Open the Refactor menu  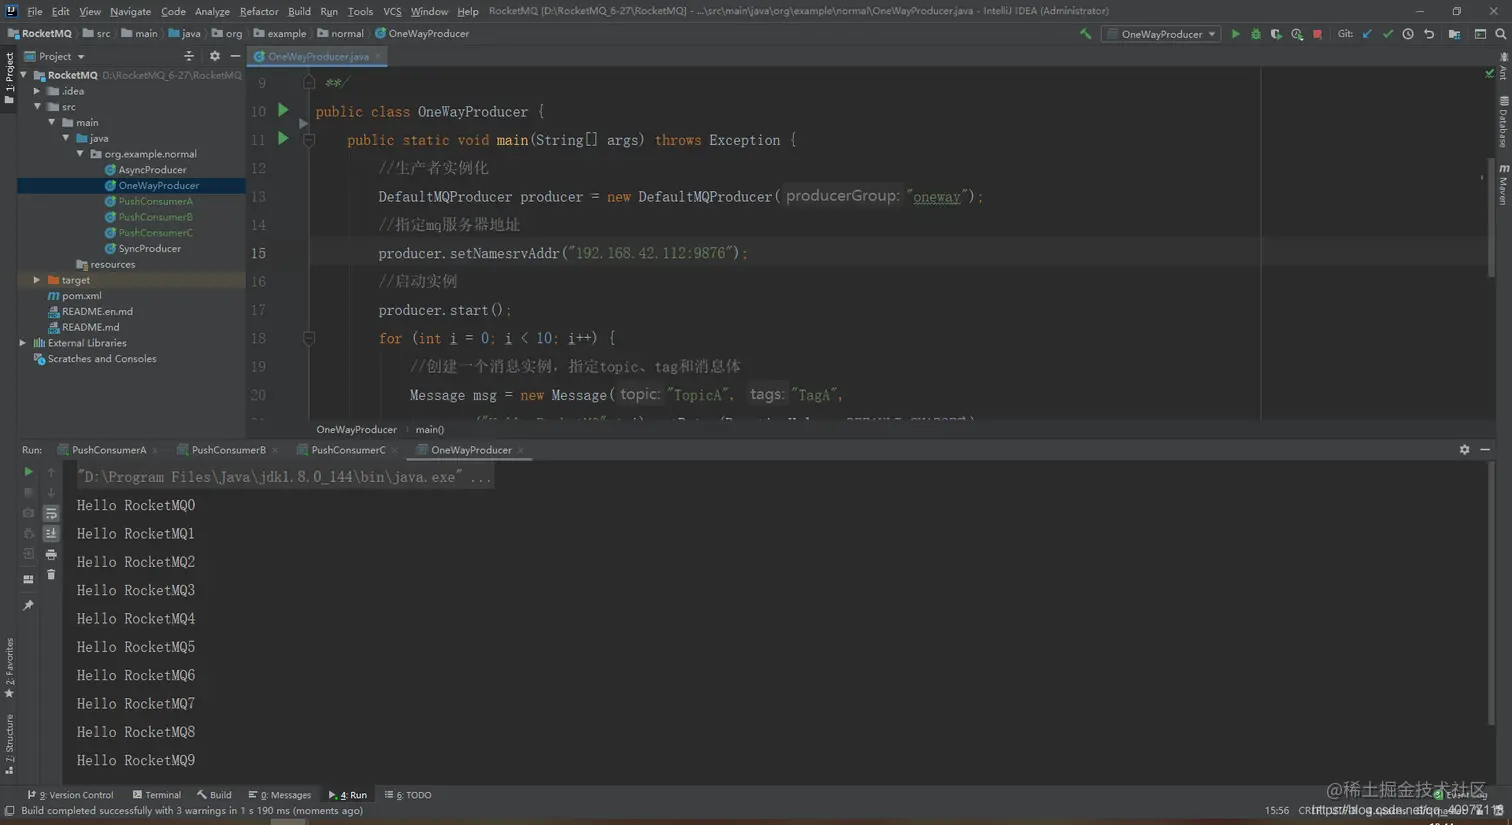(259, 11)
